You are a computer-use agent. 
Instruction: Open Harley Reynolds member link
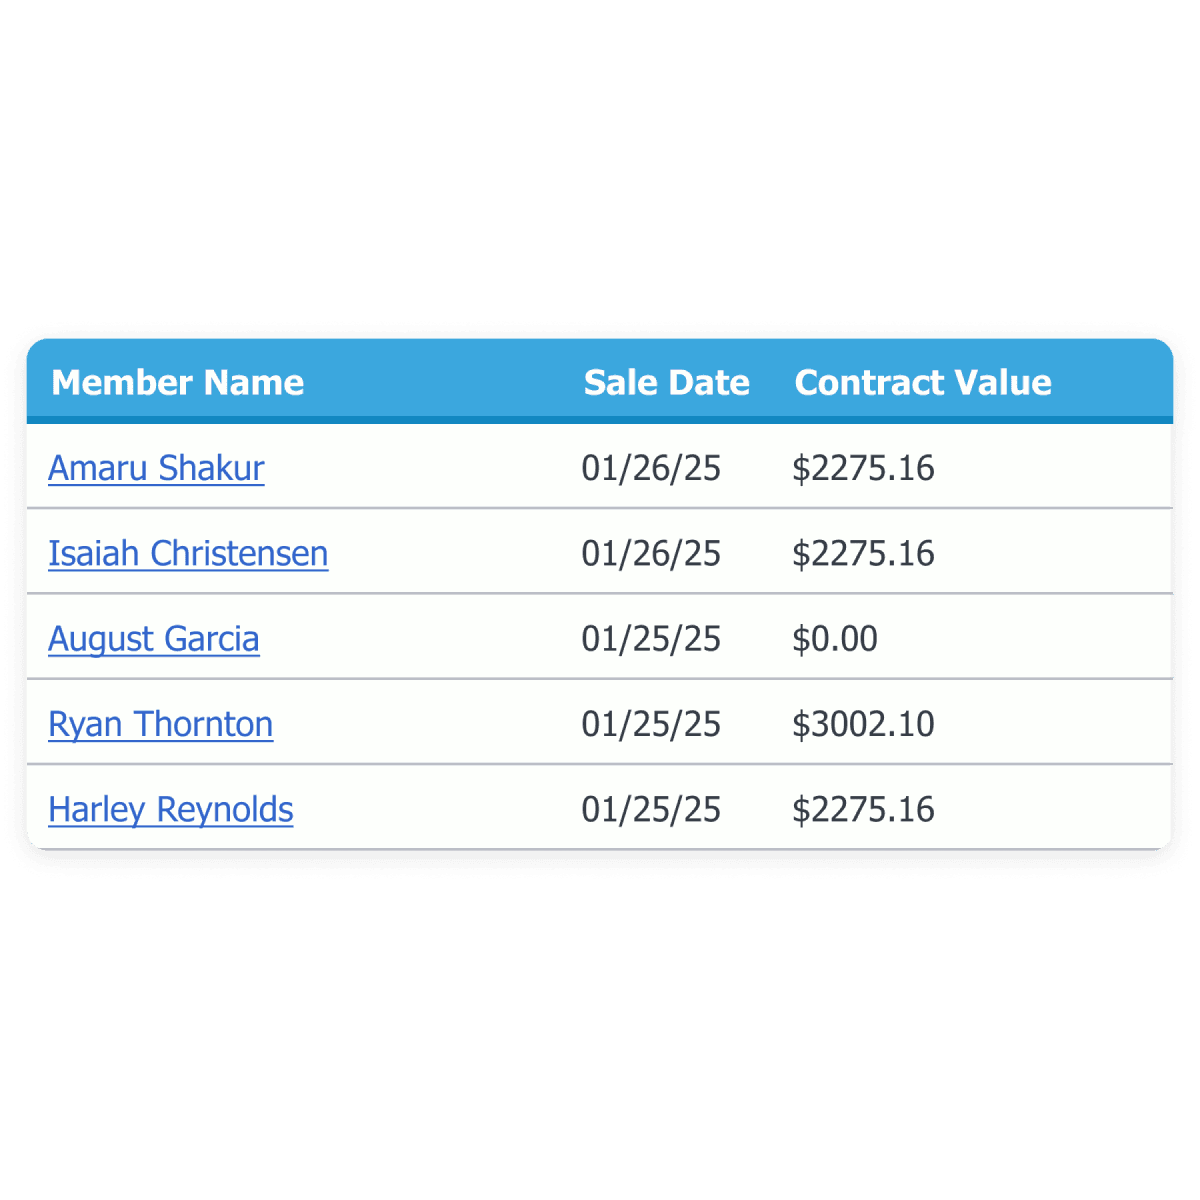pos(171,809)
